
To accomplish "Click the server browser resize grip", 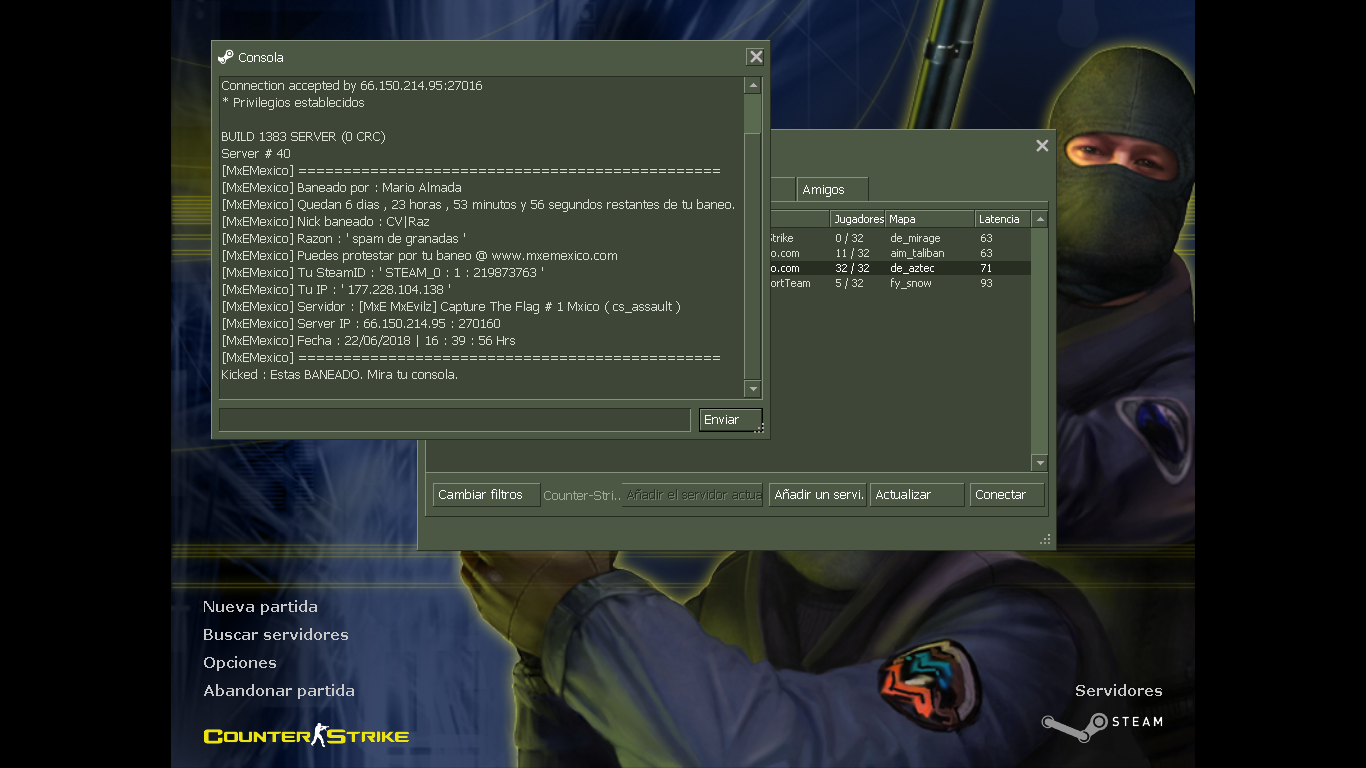I will click(x=1045, y=539).
